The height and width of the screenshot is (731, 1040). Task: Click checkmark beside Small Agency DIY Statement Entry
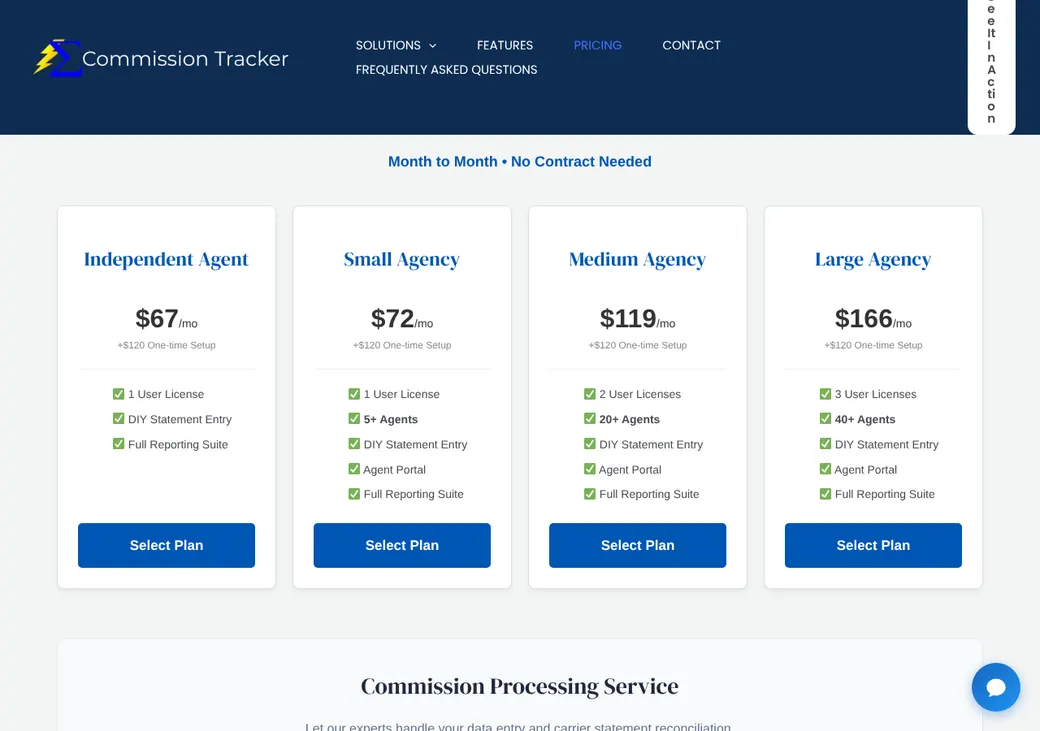pos(354,444)
